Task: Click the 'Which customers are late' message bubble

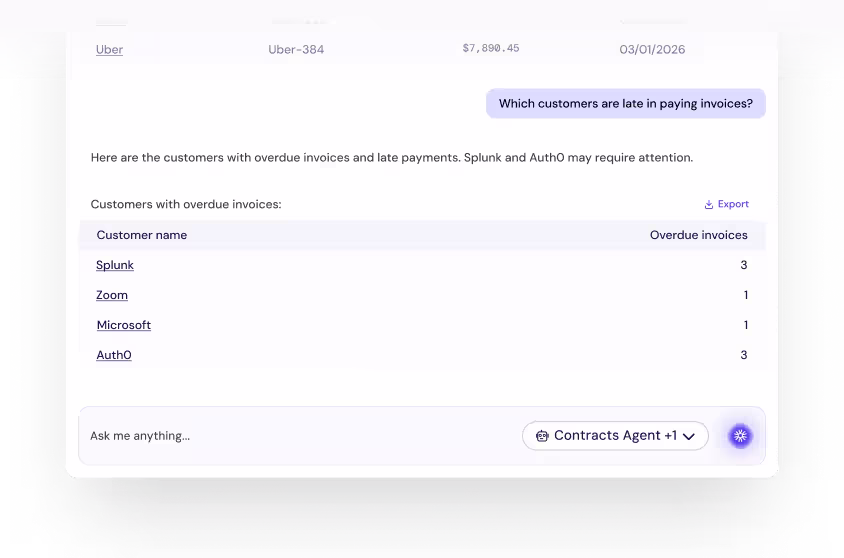Action: click(625, 103)
